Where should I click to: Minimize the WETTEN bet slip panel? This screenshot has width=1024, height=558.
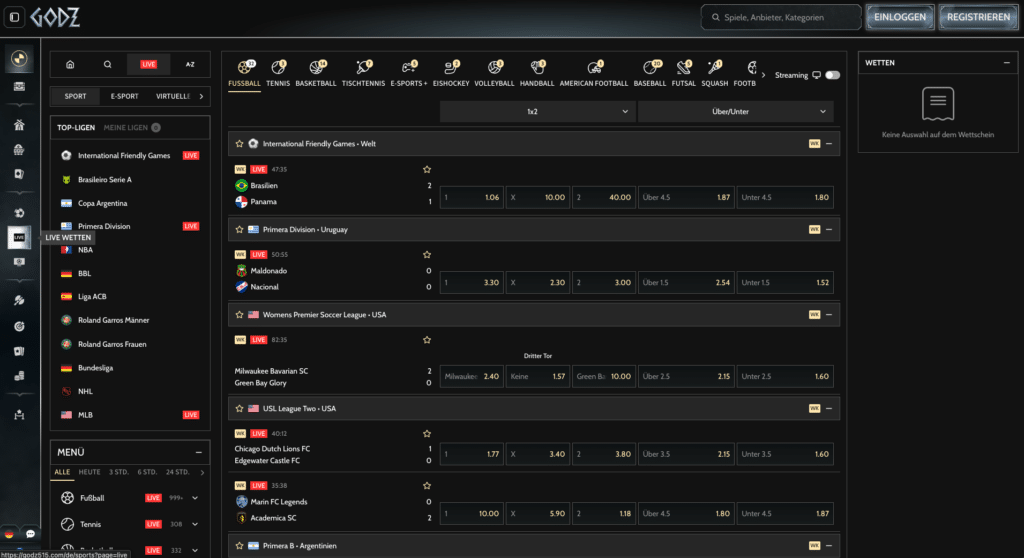[1006, 63]
